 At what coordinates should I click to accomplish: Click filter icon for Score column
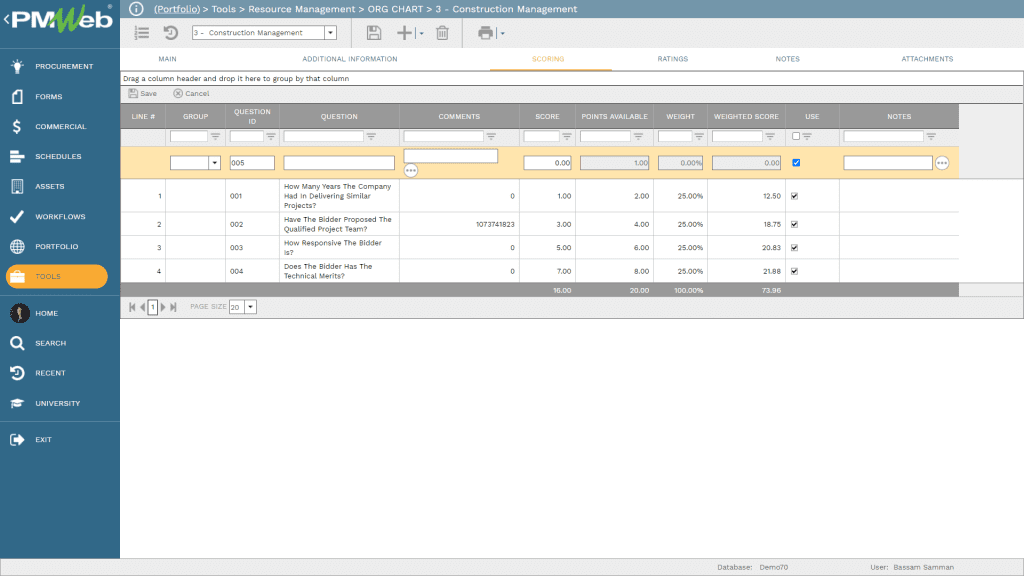(567, 136)
